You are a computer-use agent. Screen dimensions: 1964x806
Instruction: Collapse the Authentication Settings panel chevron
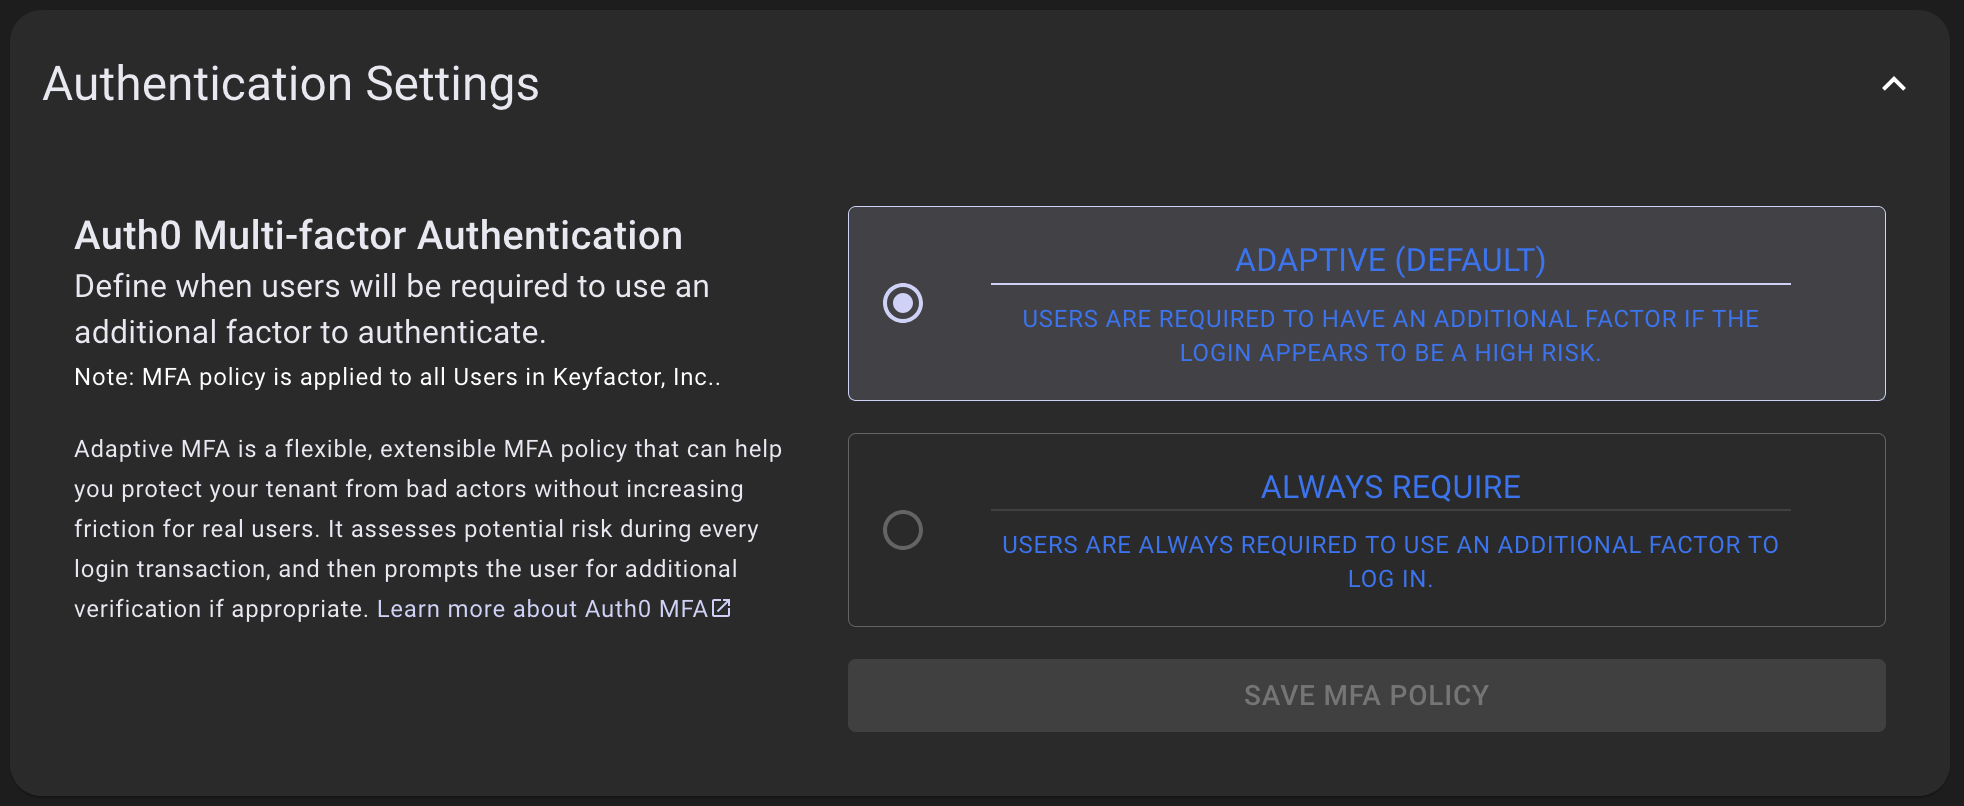(1893, 84)
